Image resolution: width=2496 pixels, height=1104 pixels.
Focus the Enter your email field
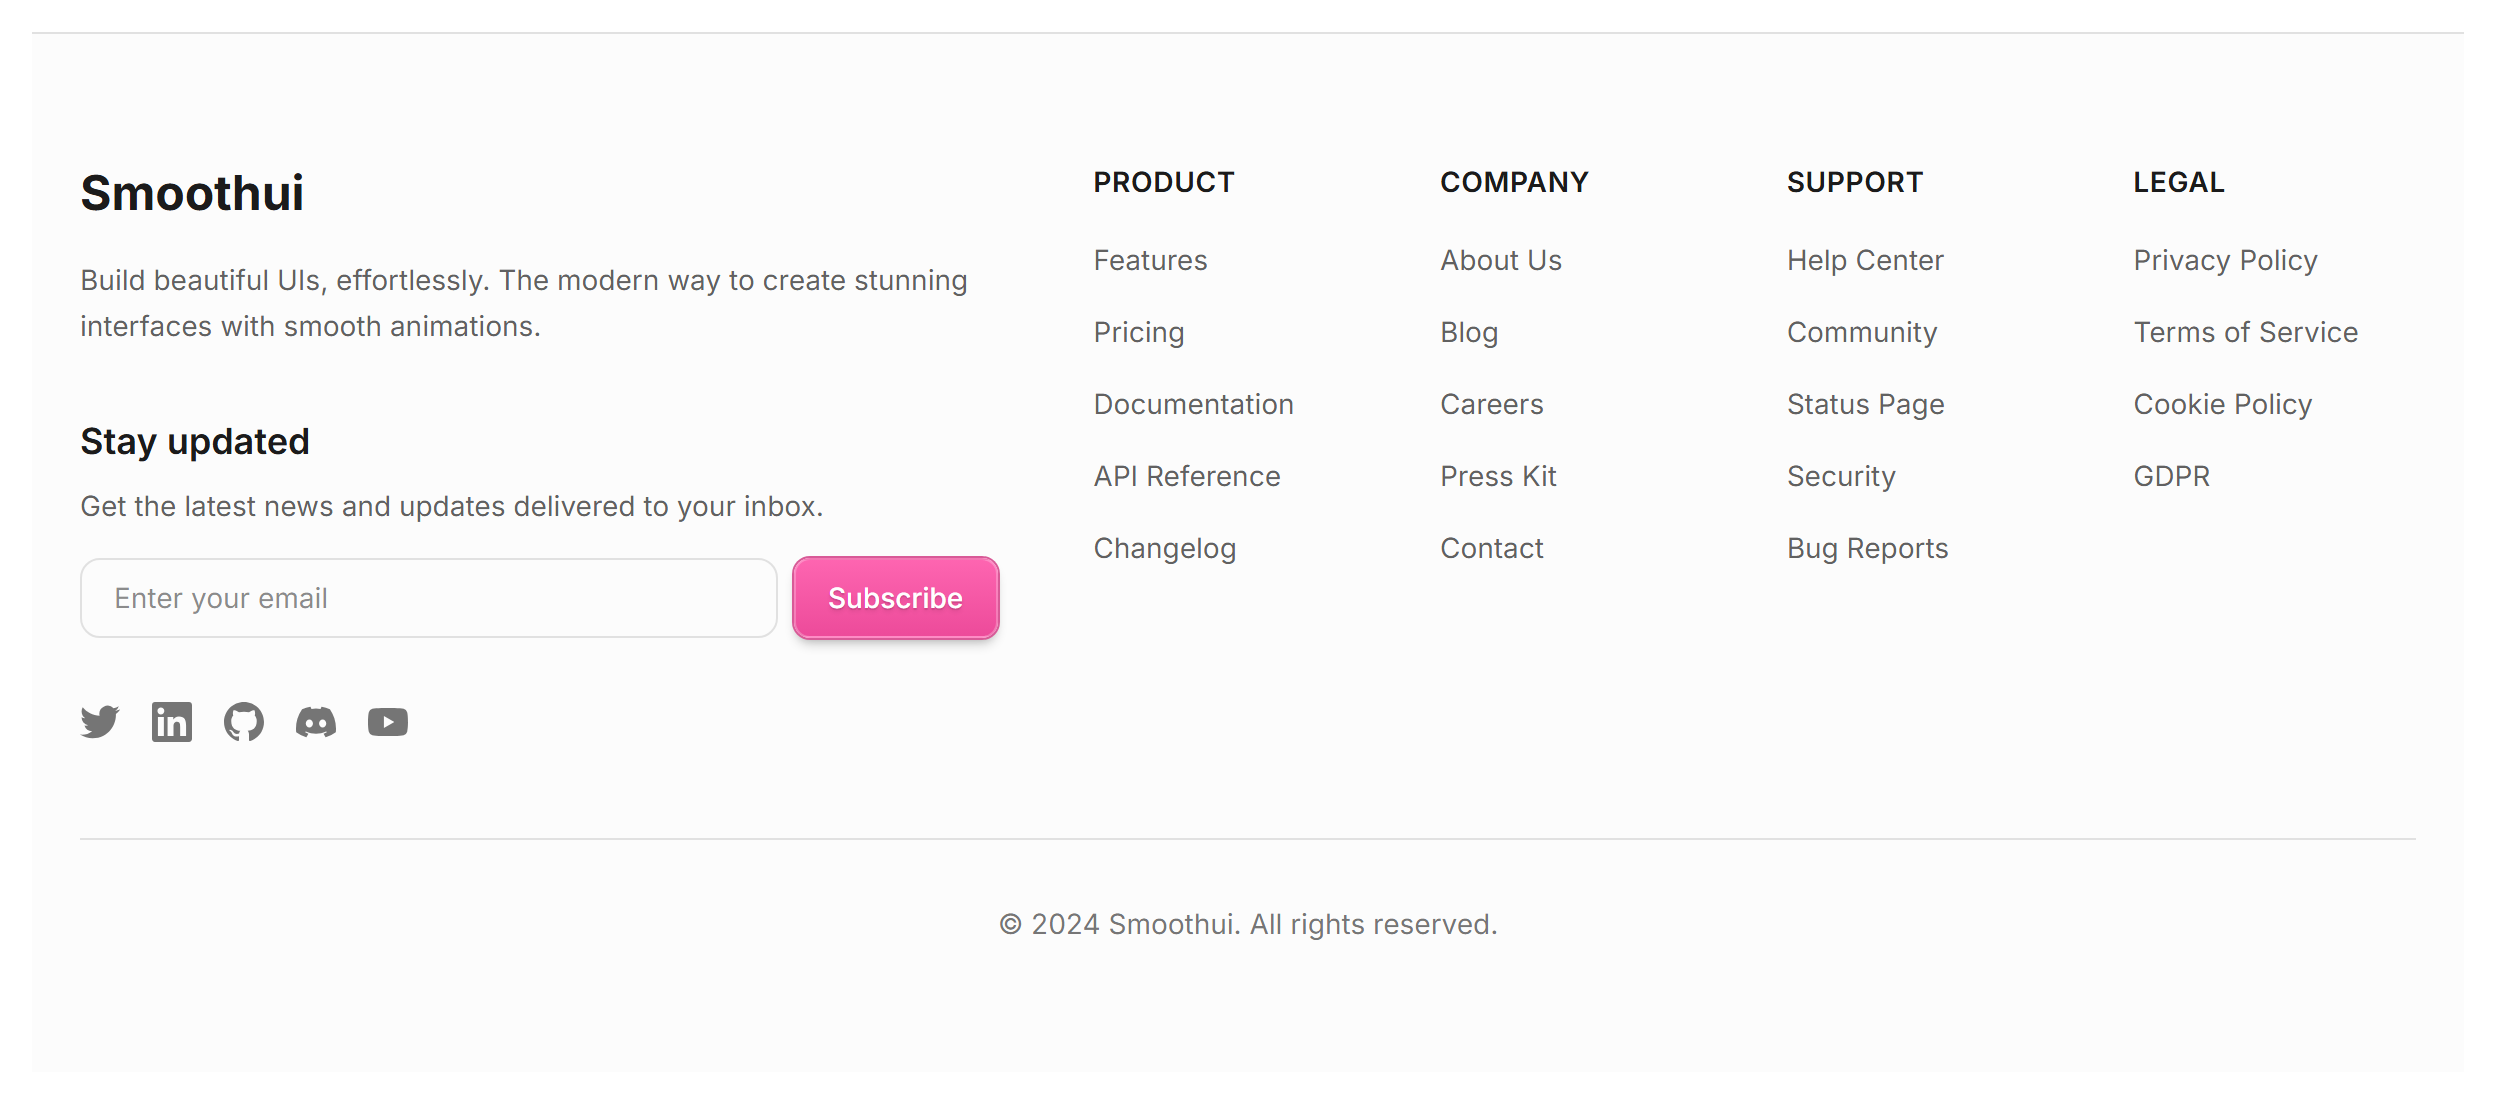[x=429, y=598]
